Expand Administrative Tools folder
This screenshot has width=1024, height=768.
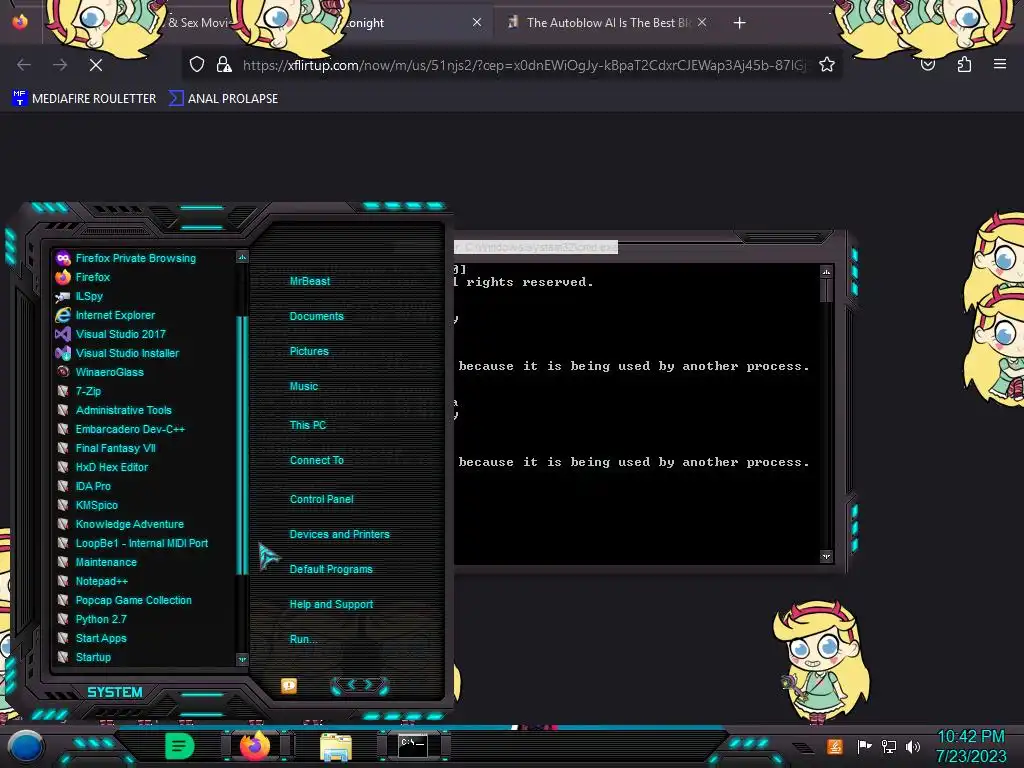click(x=114, y=410)
